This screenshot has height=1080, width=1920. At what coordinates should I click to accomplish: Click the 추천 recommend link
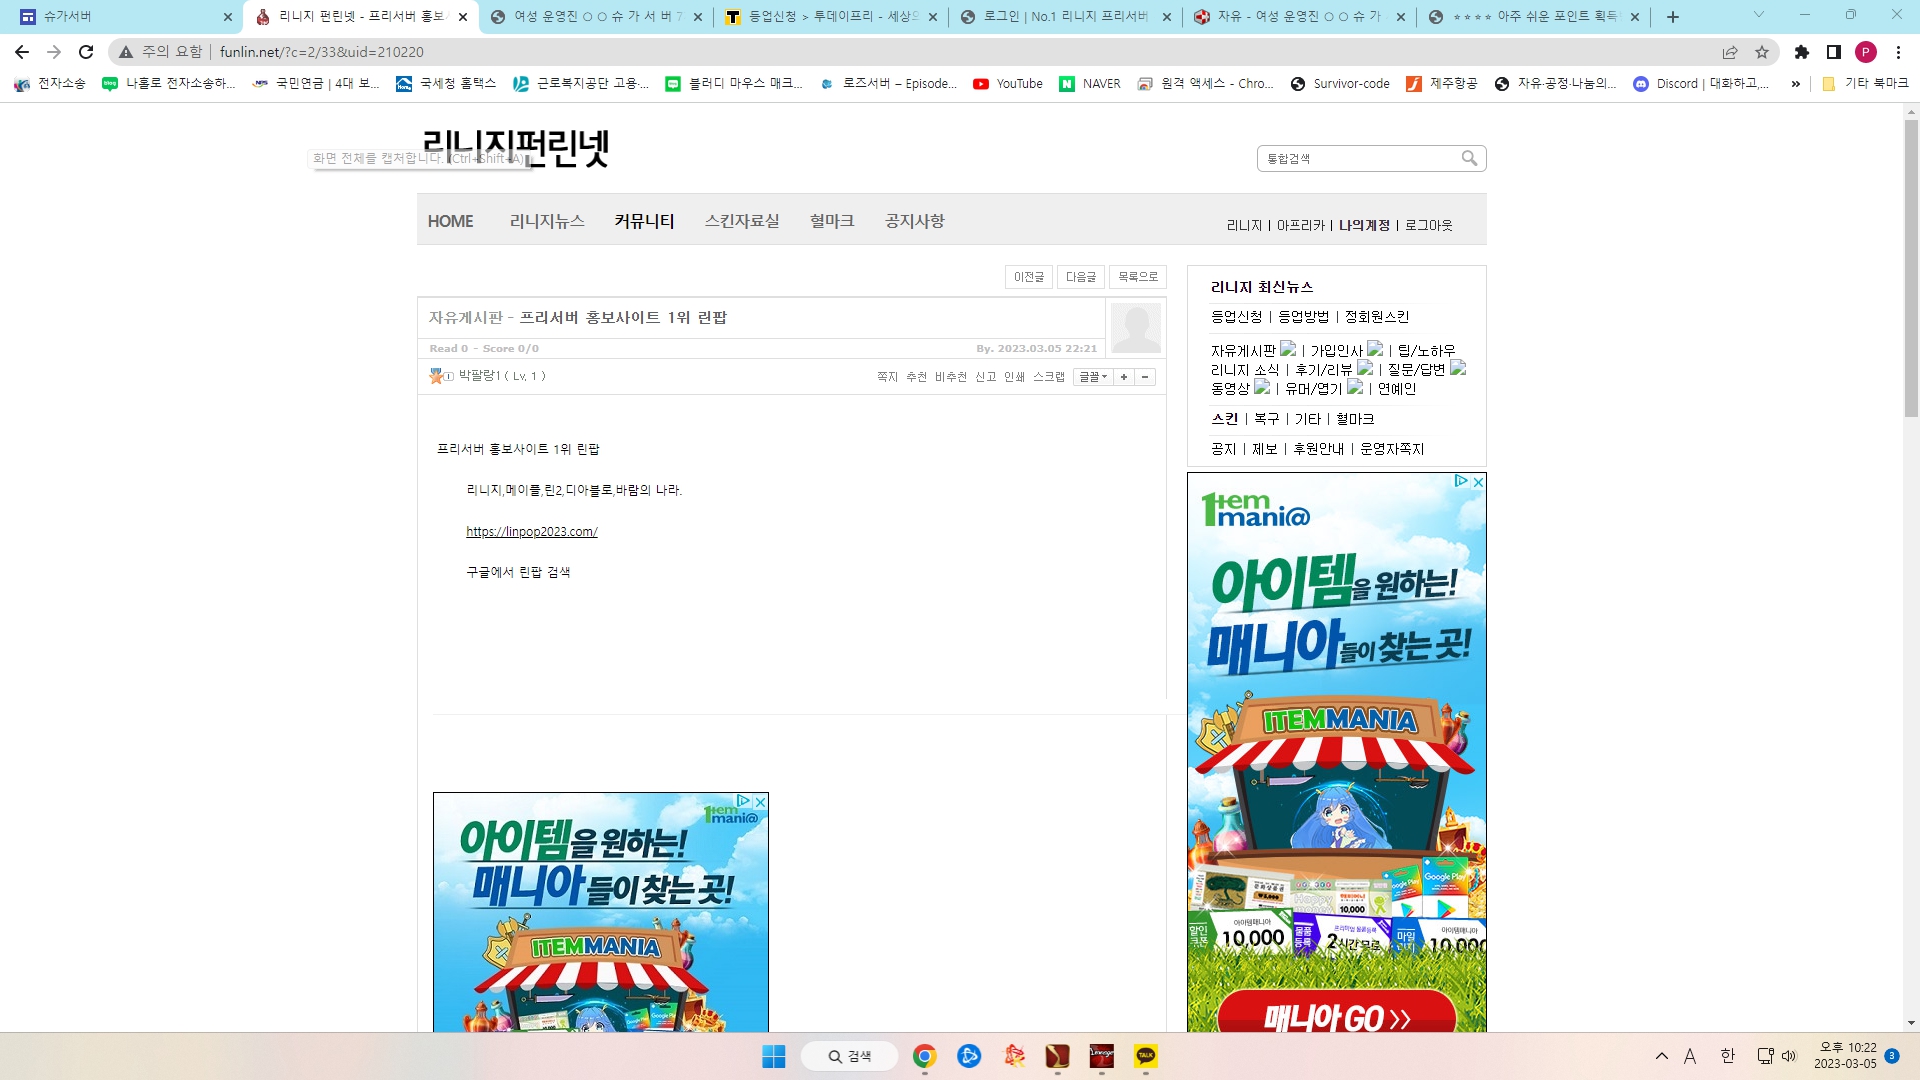pyautogui.click(x=917, y=377)
